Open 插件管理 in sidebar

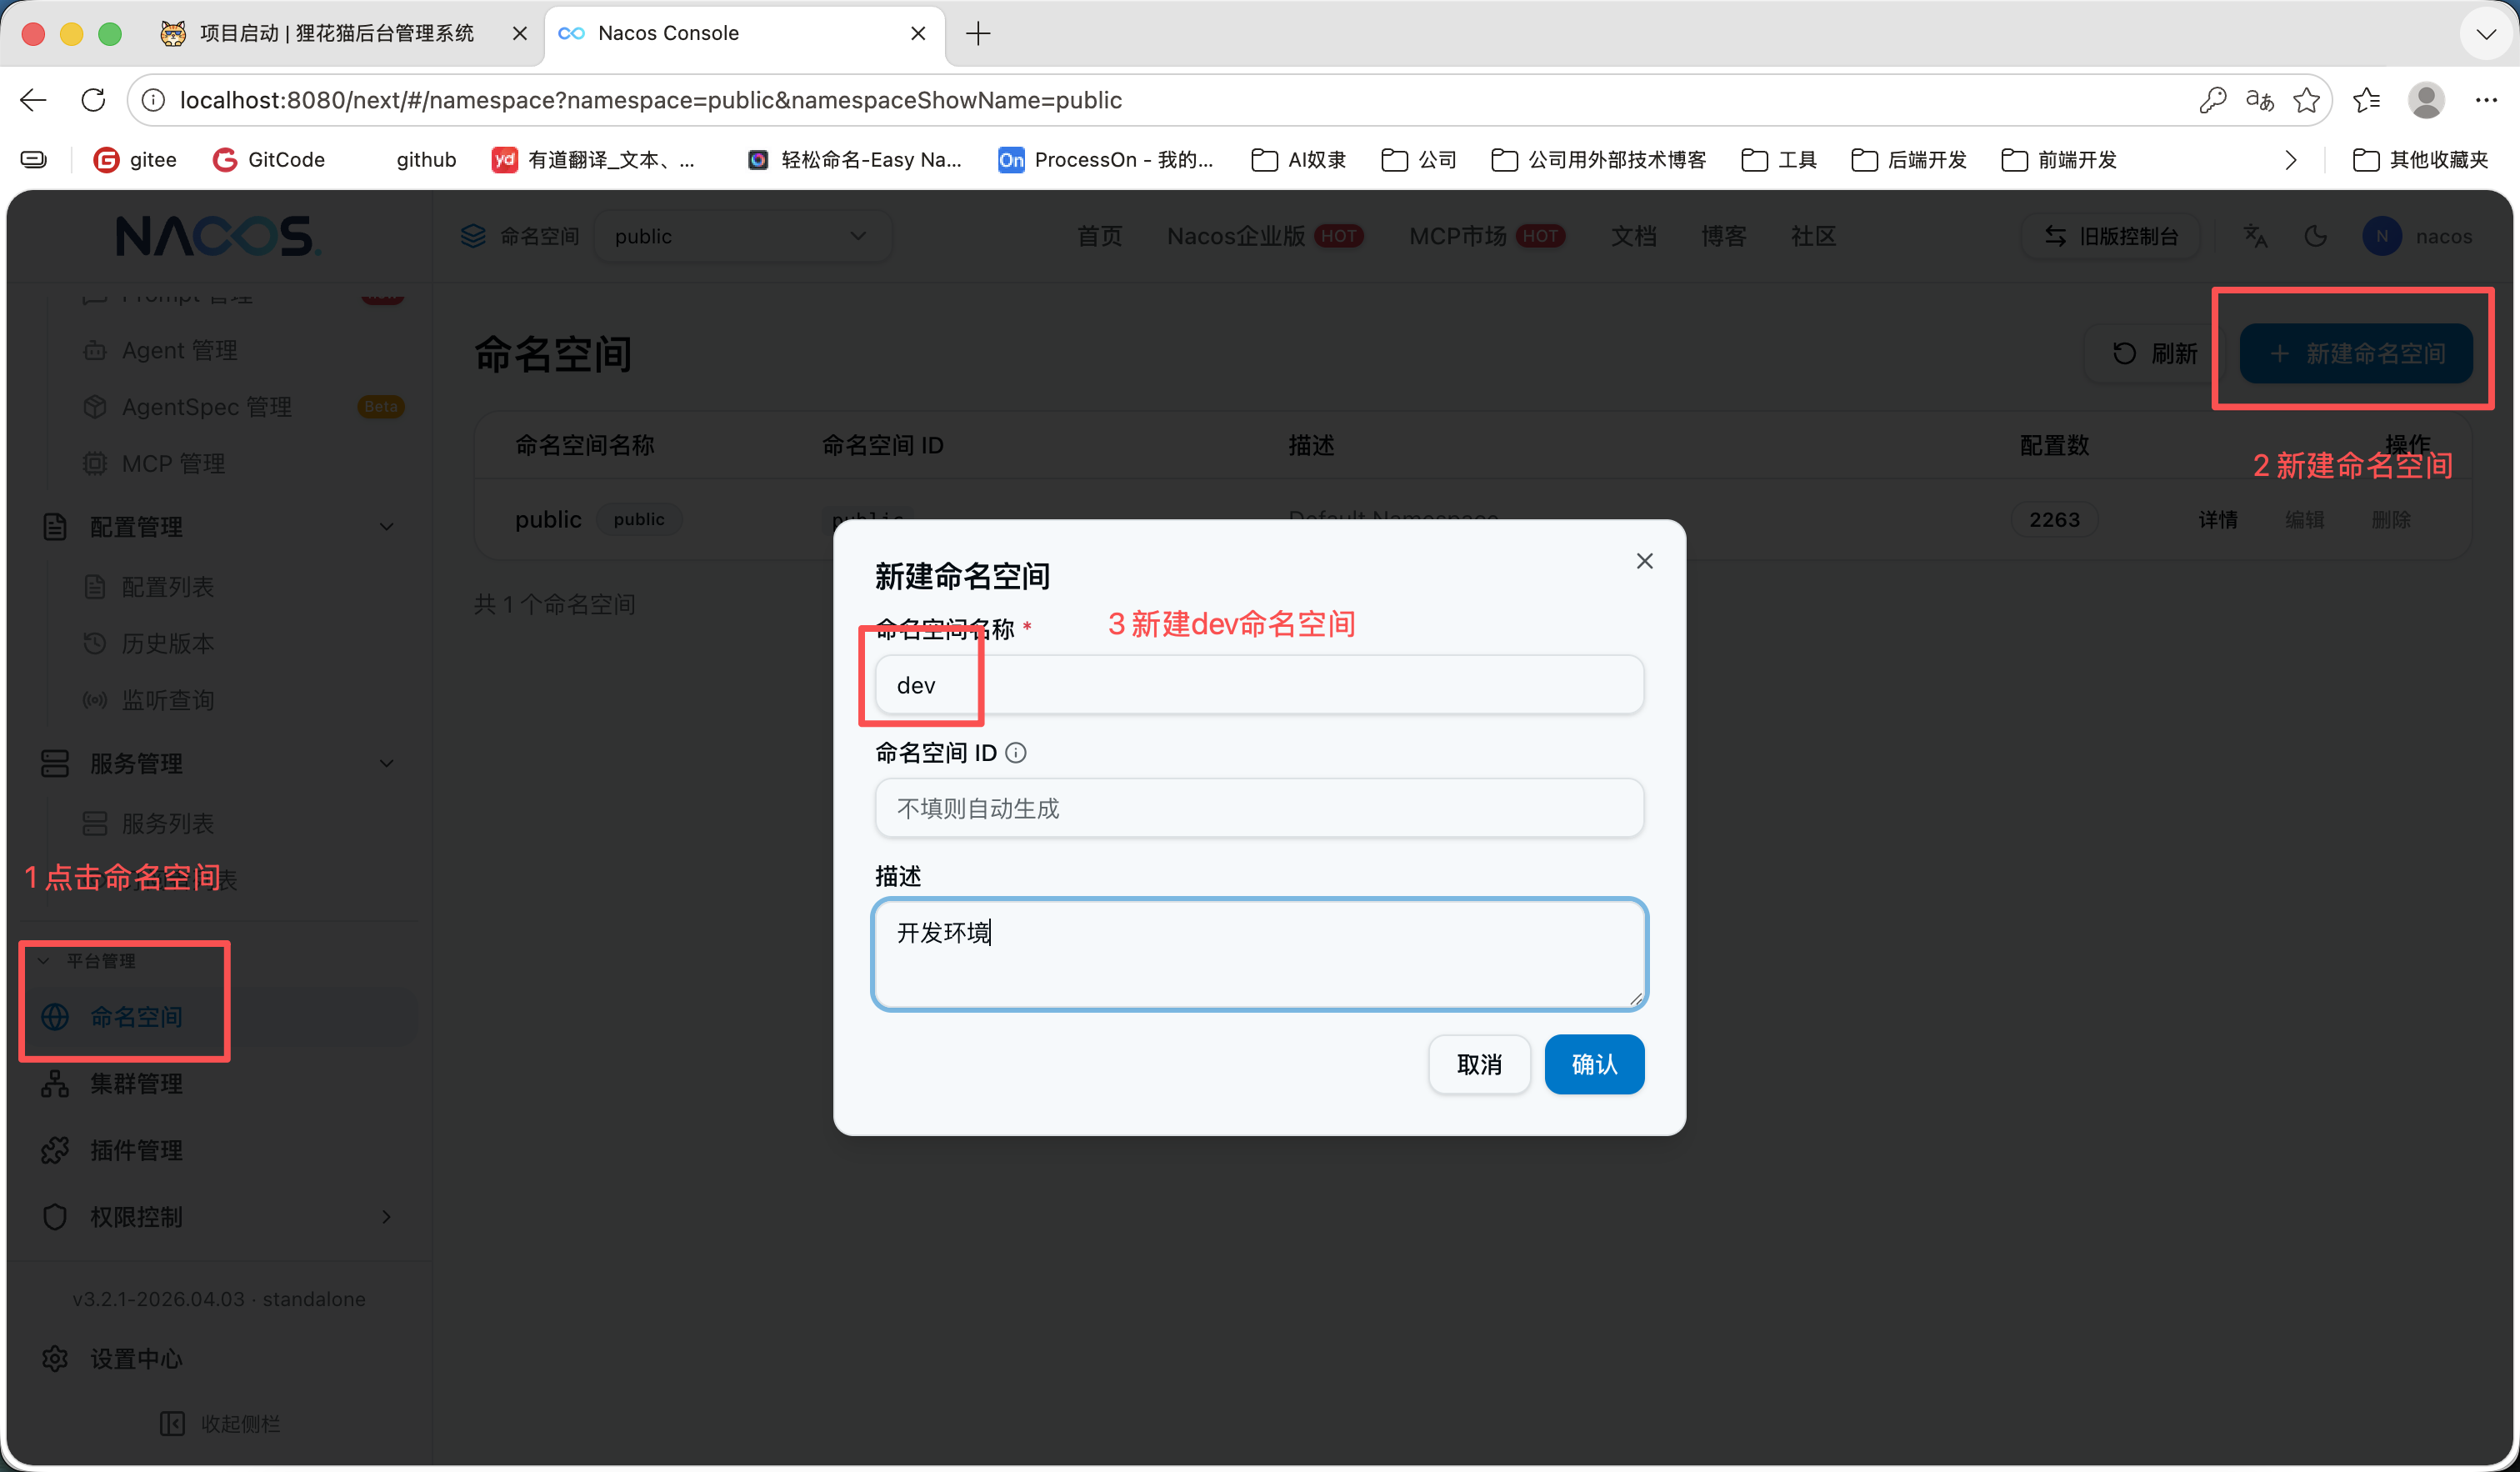coord(135,1150)
